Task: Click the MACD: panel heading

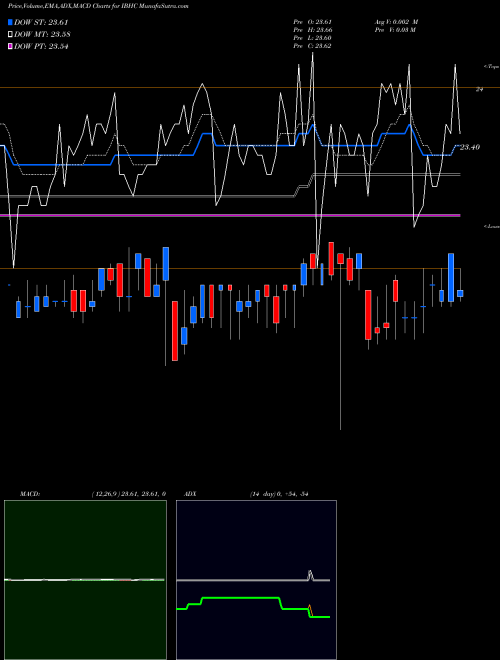Action: [30, 494]
